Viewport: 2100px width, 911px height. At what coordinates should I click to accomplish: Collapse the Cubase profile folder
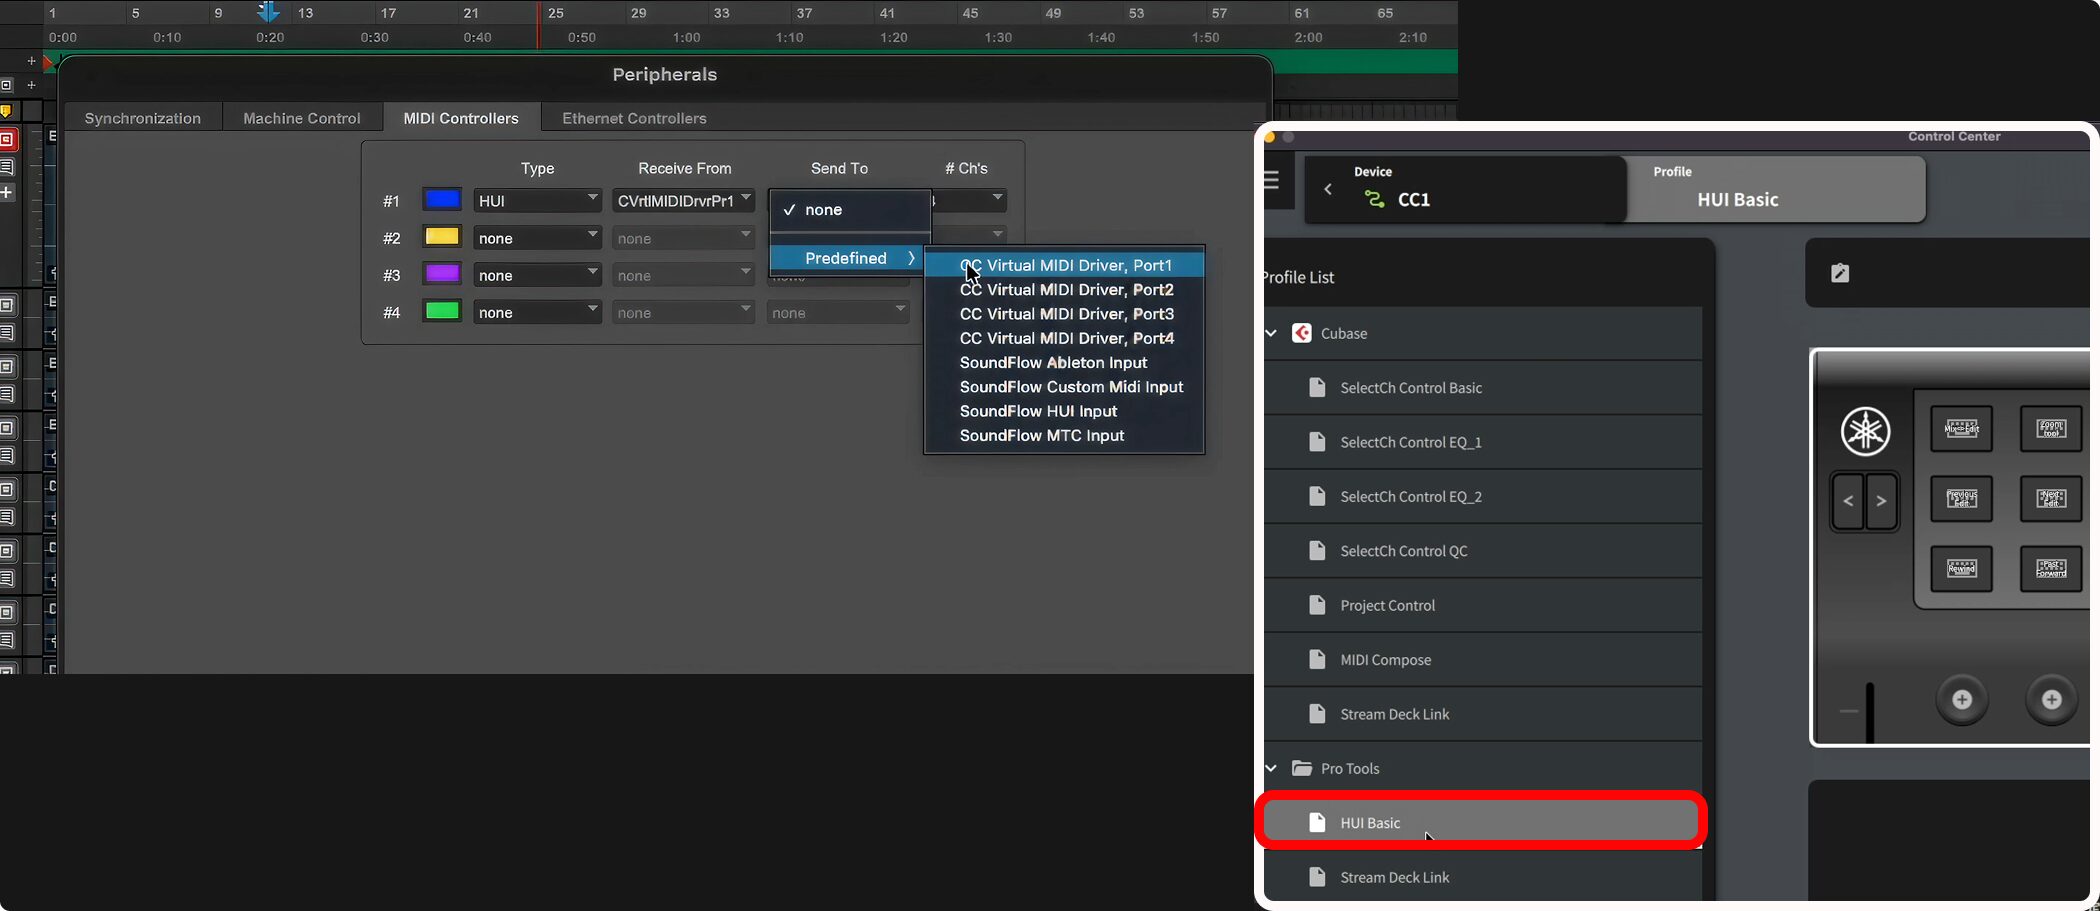click(x=1271, y=333)
